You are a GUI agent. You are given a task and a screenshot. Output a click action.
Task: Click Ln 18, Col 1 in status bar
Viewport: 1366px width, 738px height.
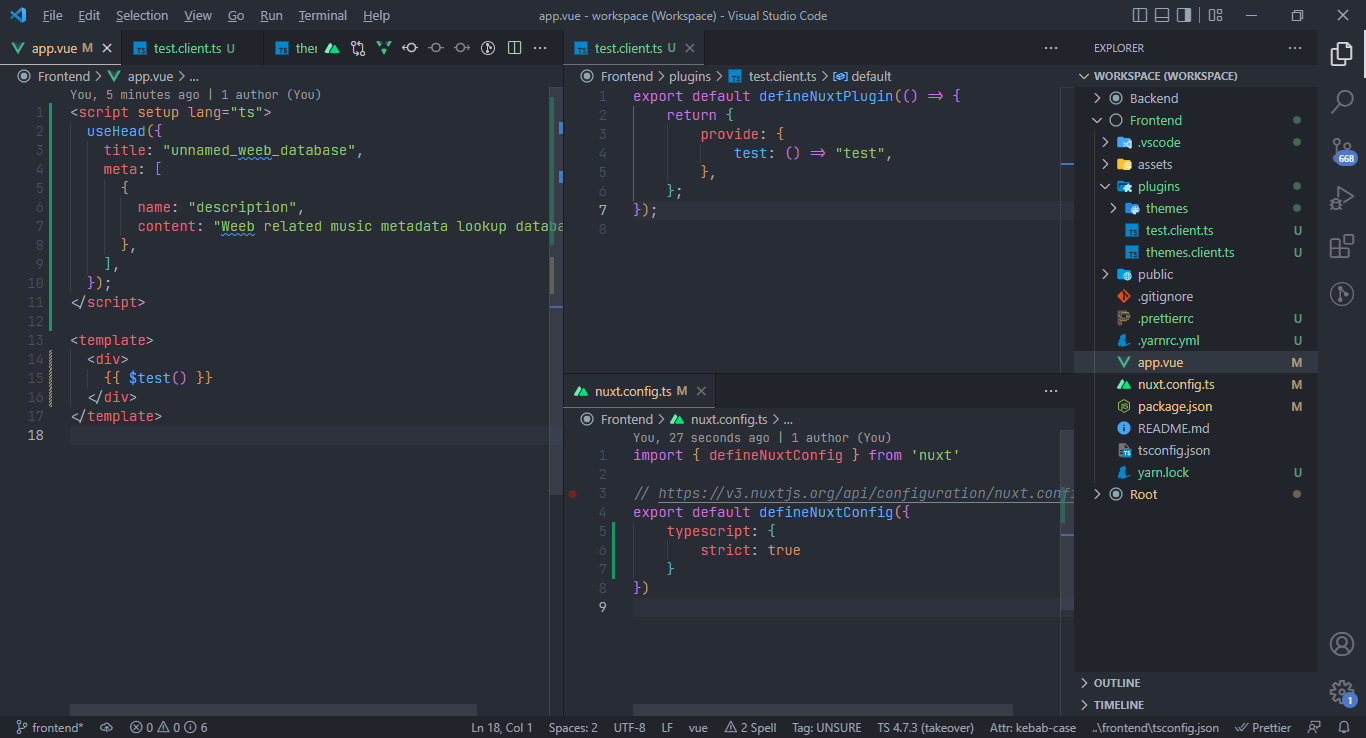coord(502,728)
